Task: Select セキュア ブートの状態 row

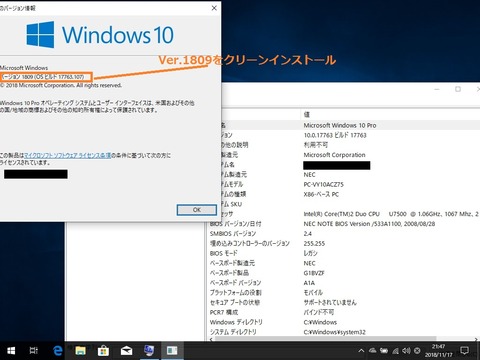Action: (x=235, y=302)
